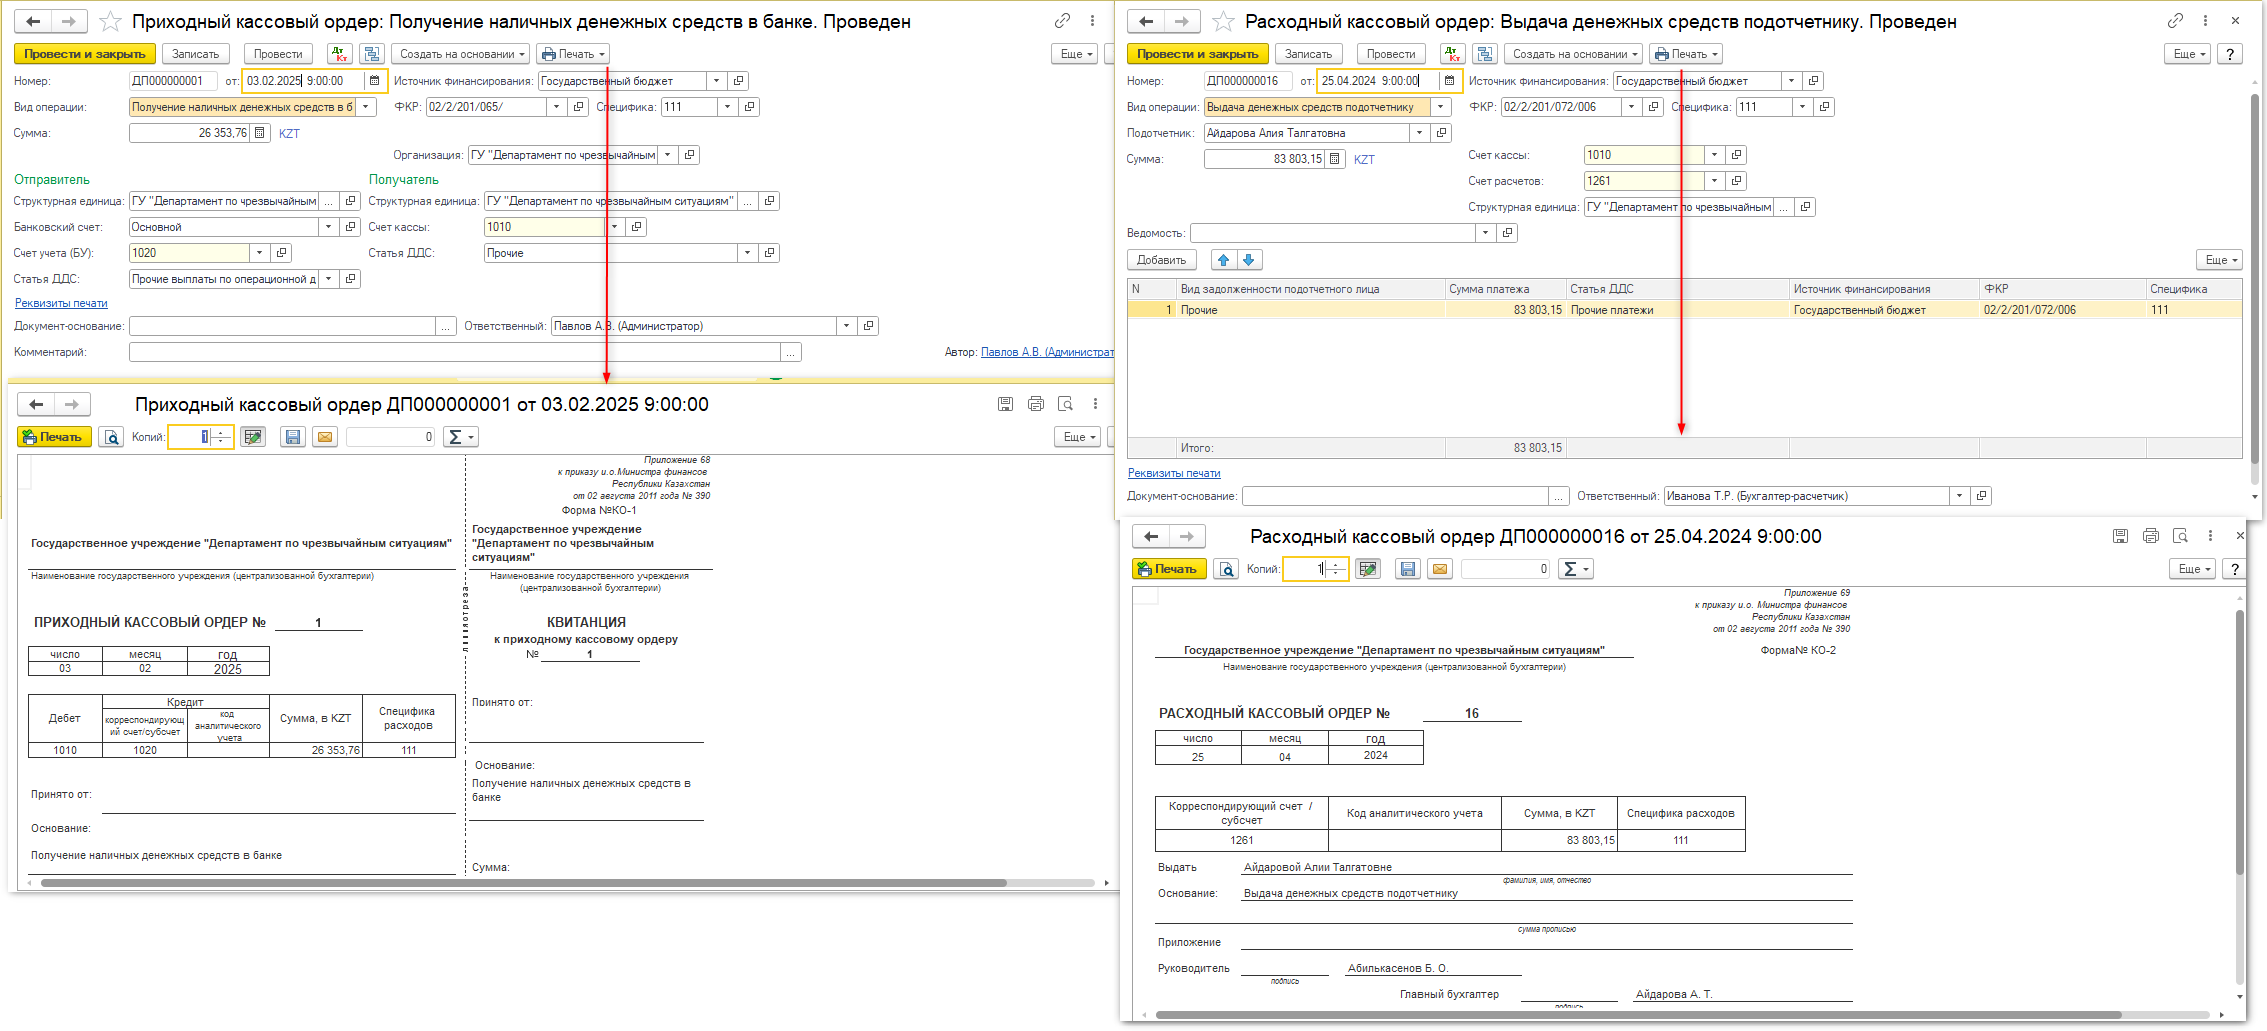This screenshot has width=2267, height=1031.
Task: Open calendar next to date 03.02.2025
Action: (x=375, y=81)
